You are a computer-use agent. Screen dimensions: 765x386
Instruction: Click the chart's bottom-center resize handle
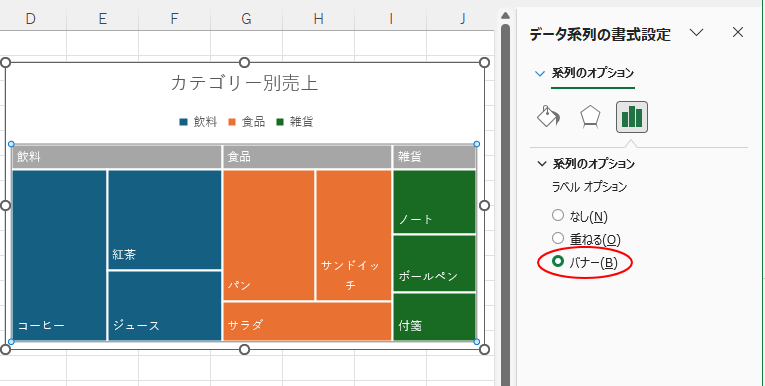(245, 349)
